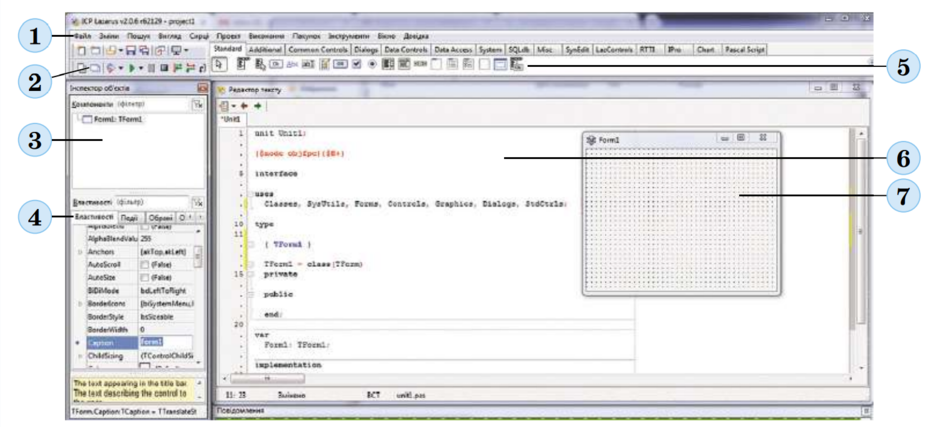Click the red jump back arrow in editor

tap(246, 106)
